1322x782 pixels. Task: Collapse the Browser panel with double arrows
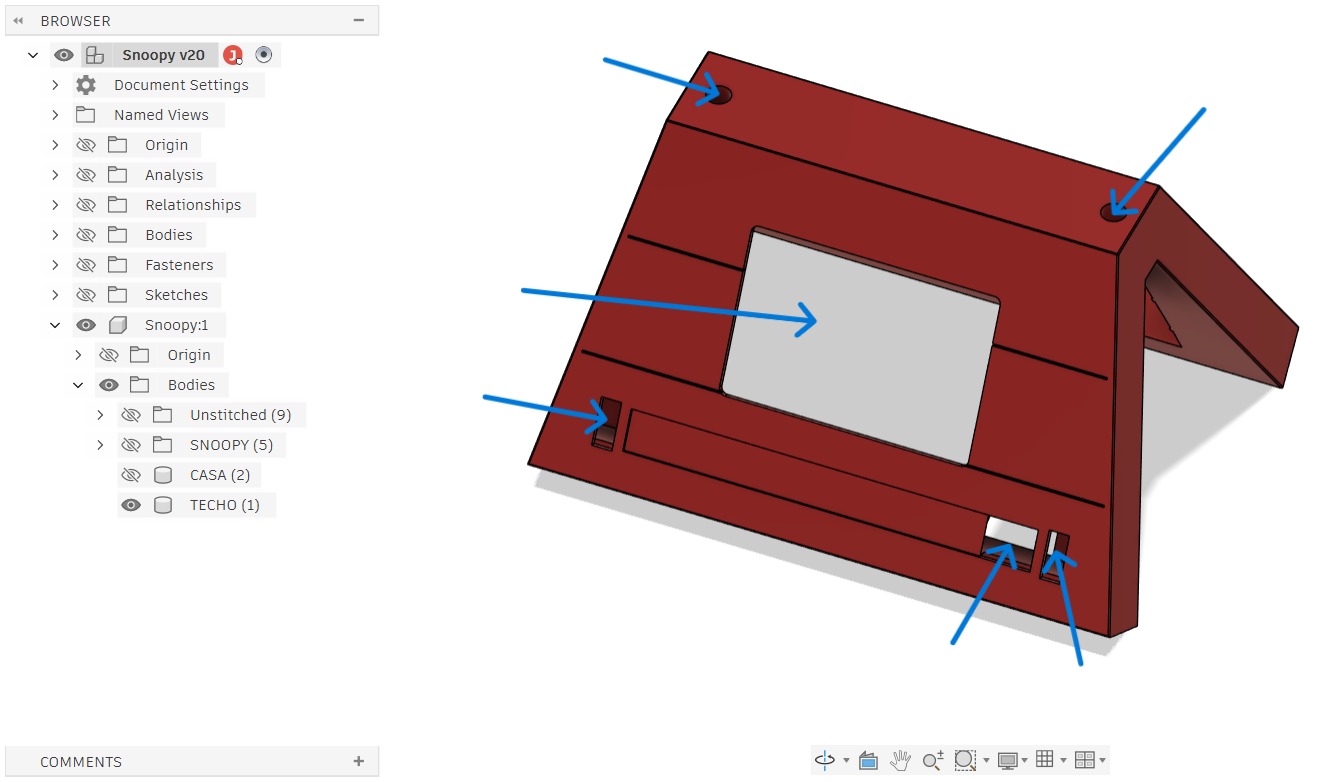18,20
